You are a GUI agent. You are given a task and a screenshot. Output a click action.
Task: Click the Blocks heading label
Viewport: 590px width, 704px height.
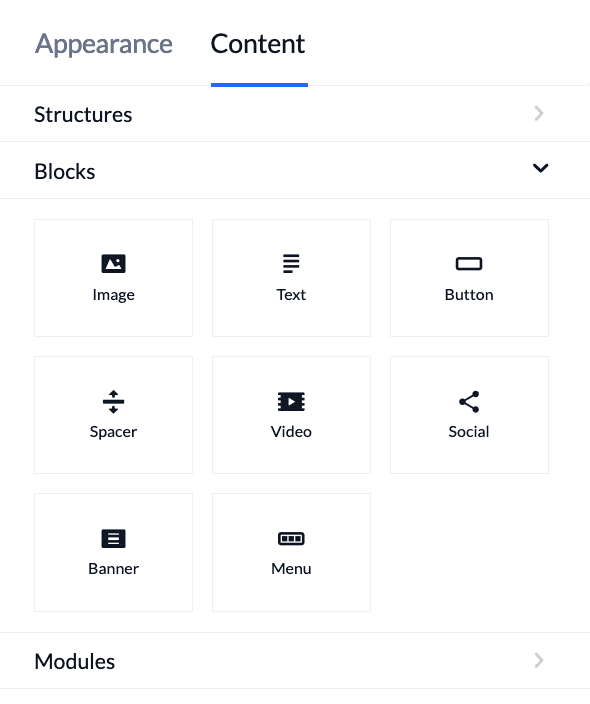click(x=65, y=172)
